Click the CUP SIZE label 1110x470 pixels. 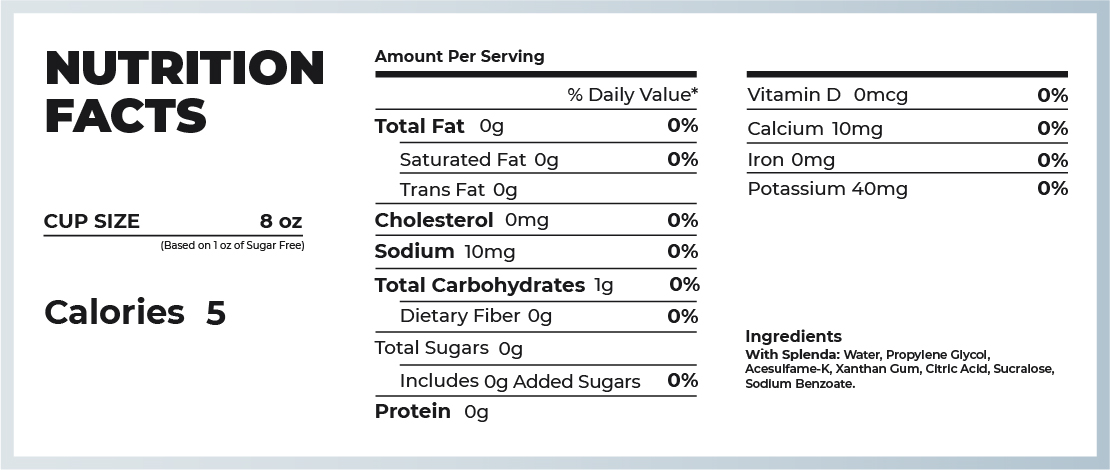[x=92, y=222]
